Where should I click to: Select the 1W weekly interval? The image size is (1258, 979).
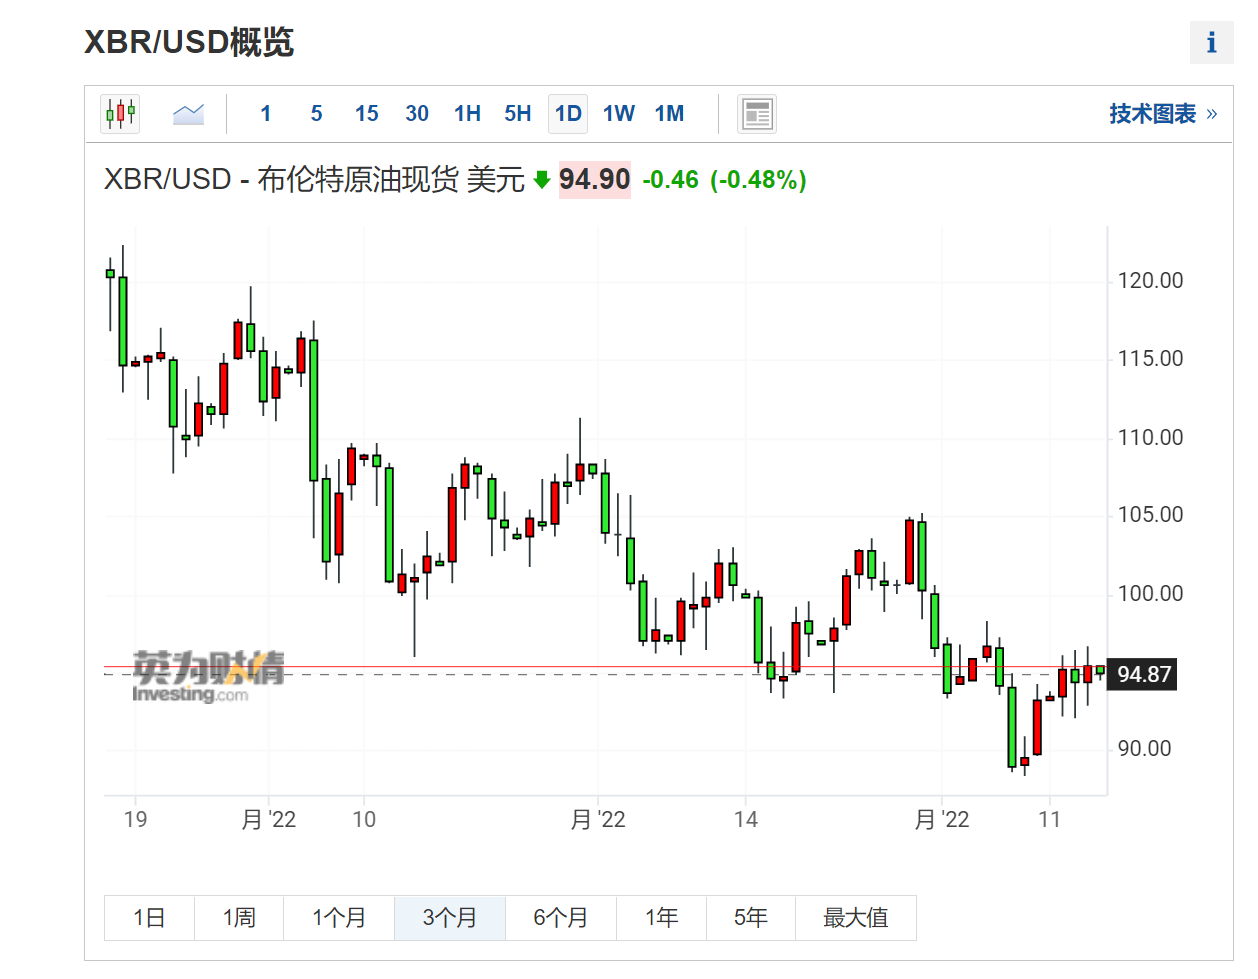618,114
